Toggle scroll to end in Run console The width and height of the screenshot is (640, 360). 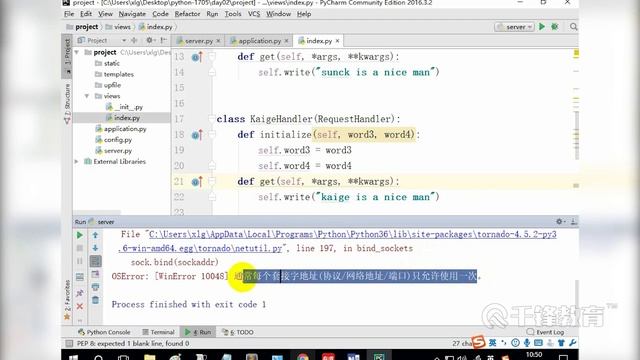(95, 274)
